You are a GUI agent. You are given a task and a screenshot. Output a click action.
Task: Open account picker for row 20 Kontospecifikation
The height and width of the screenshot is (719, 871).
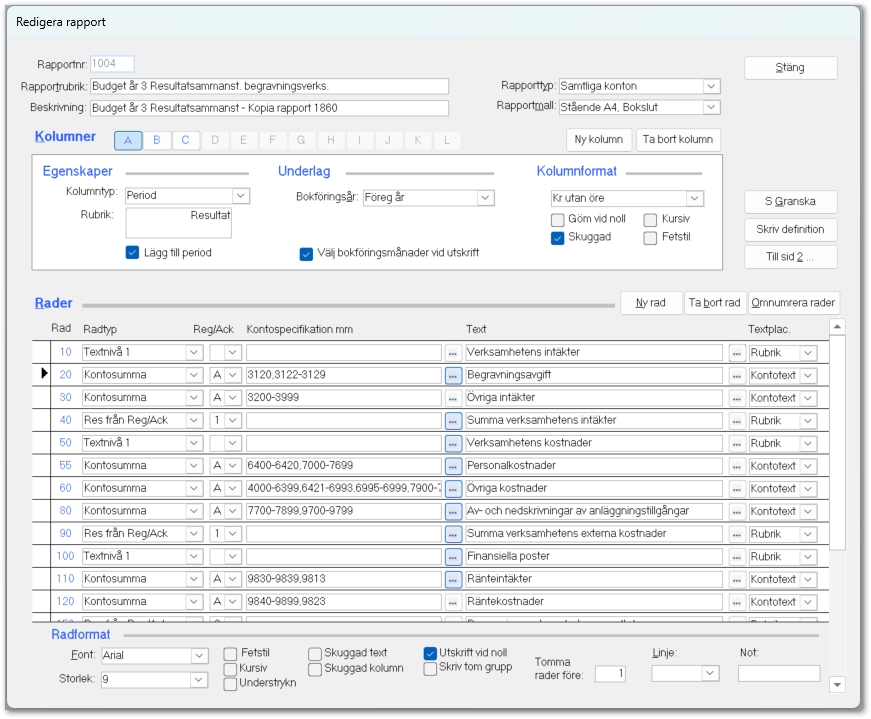pyautogui.click(x=453, y=376)
